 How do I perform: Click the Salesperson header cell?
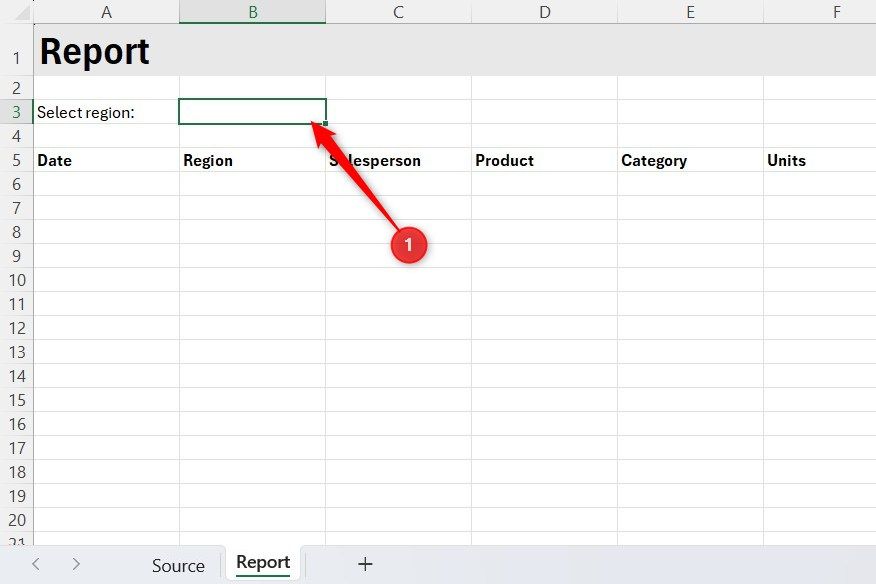click(x=398, y=160)
